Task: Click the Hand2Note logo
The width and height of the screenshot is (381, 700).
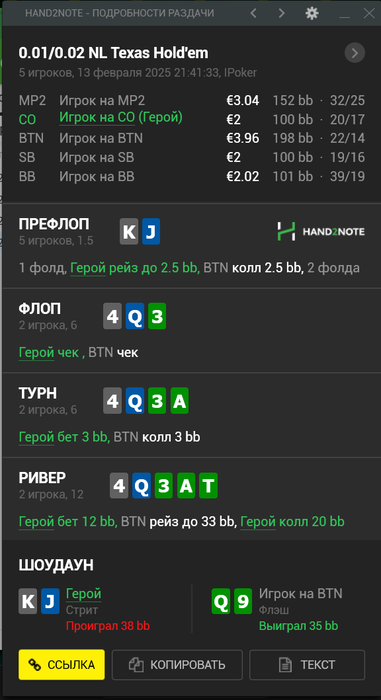Action: click(321, 231)
